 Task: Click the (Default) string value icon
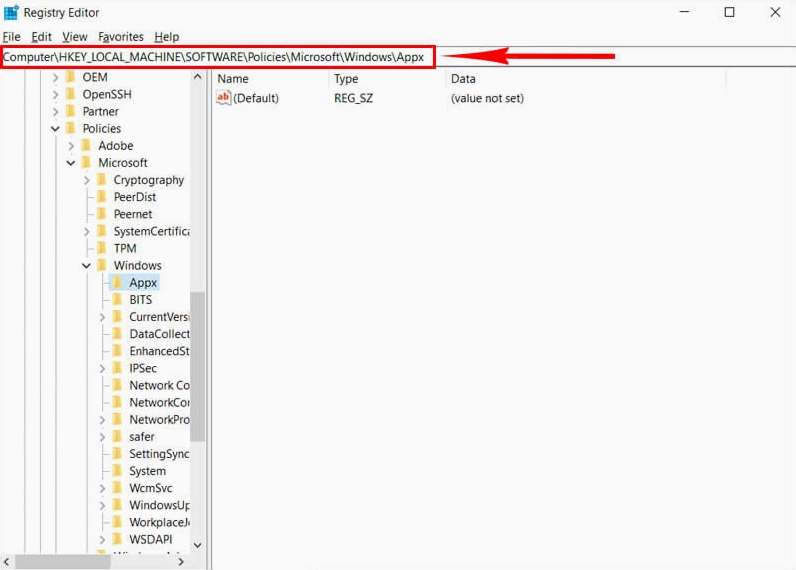pyautogui.click(x=223, y=97)
